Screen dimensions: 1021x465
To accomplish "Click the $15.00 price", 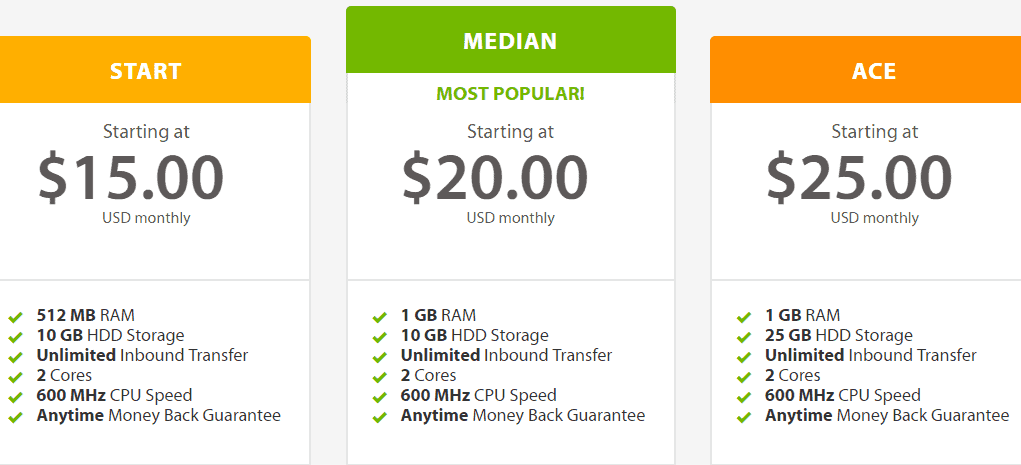I will point(131,177).
